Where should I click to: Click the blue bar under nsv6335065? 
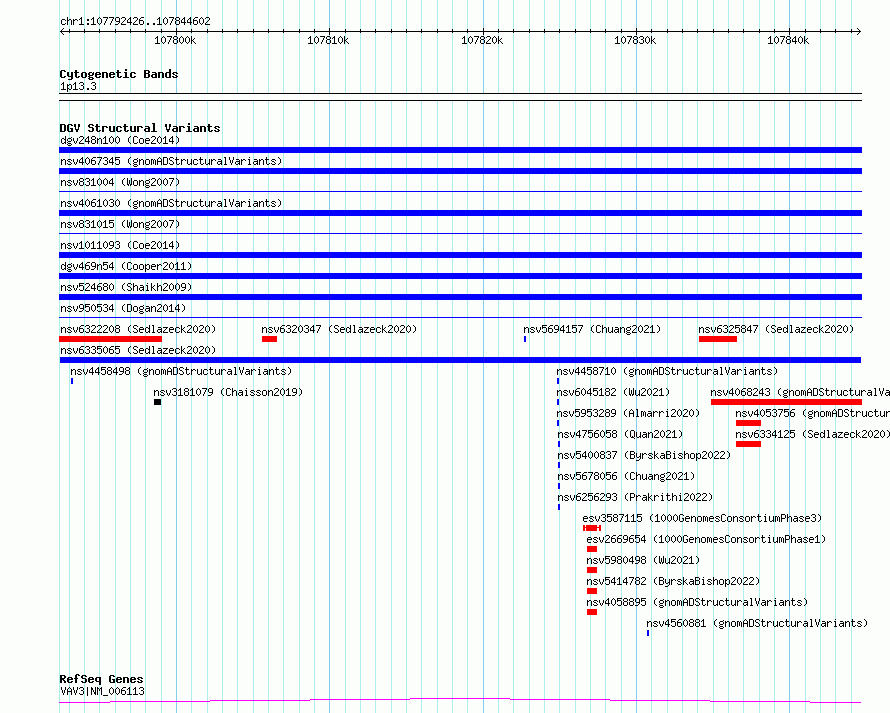(x=460, y=360)
